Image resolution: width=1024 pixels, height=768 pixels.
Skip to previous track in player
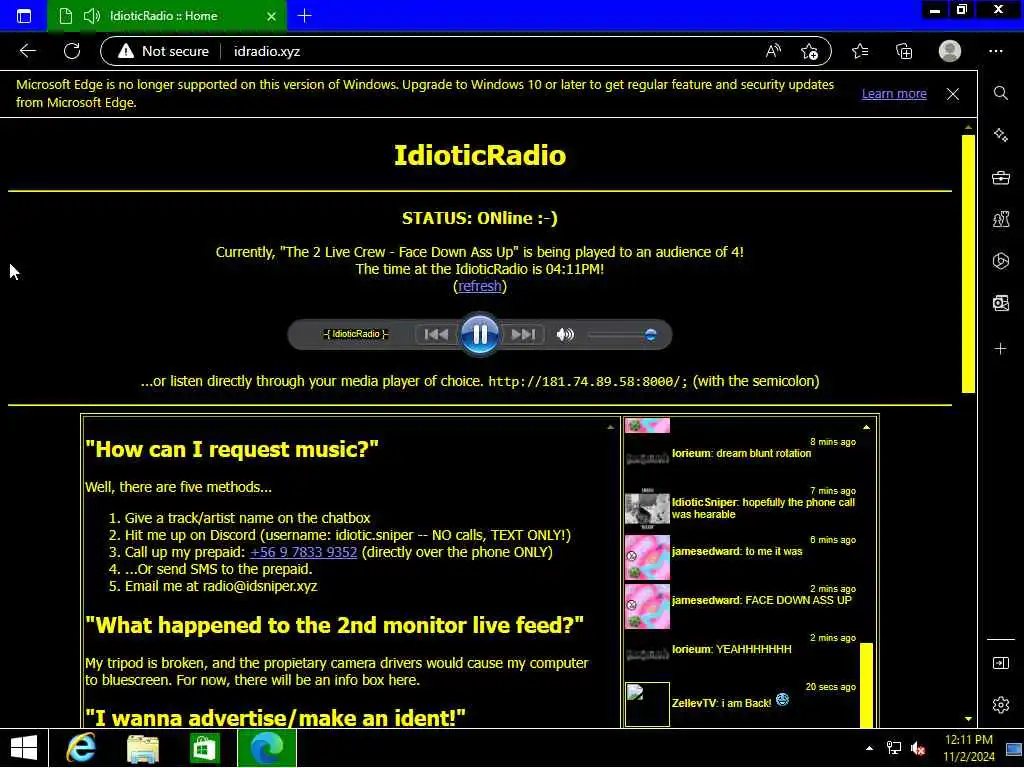[x=436, y=334]
